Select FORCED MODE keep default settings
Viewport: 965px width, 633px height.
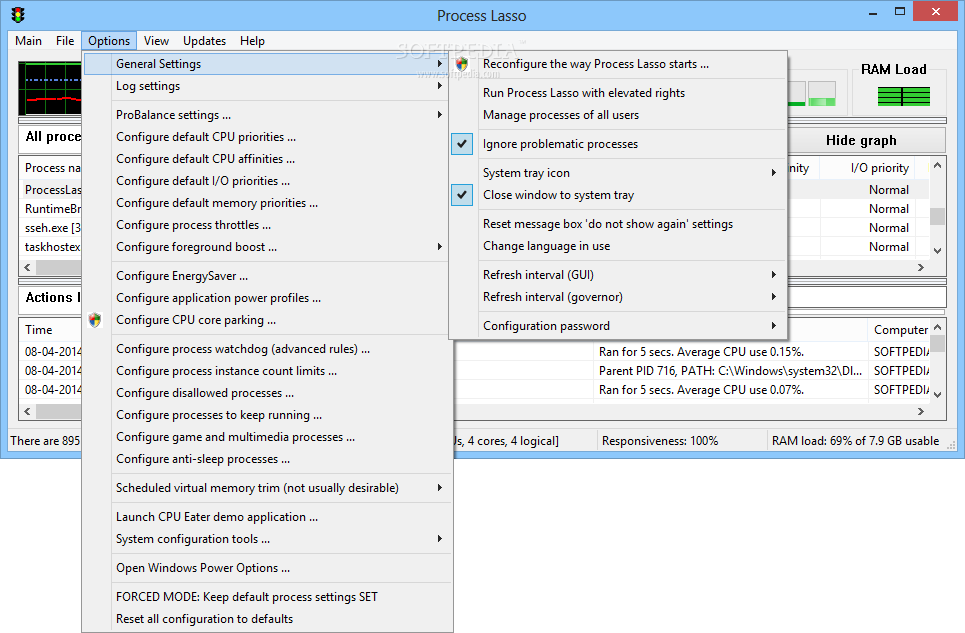pos(267,597)
